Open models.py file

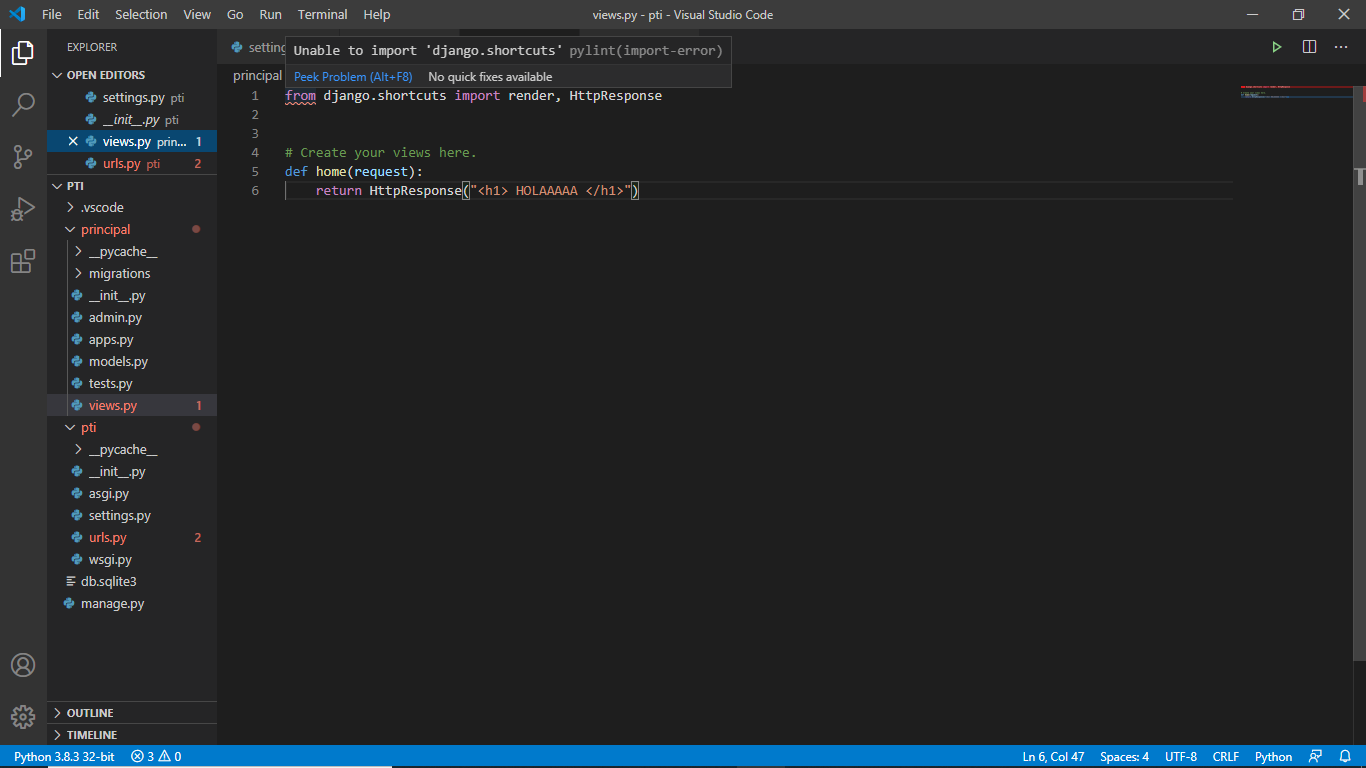(x=132, y=361)
